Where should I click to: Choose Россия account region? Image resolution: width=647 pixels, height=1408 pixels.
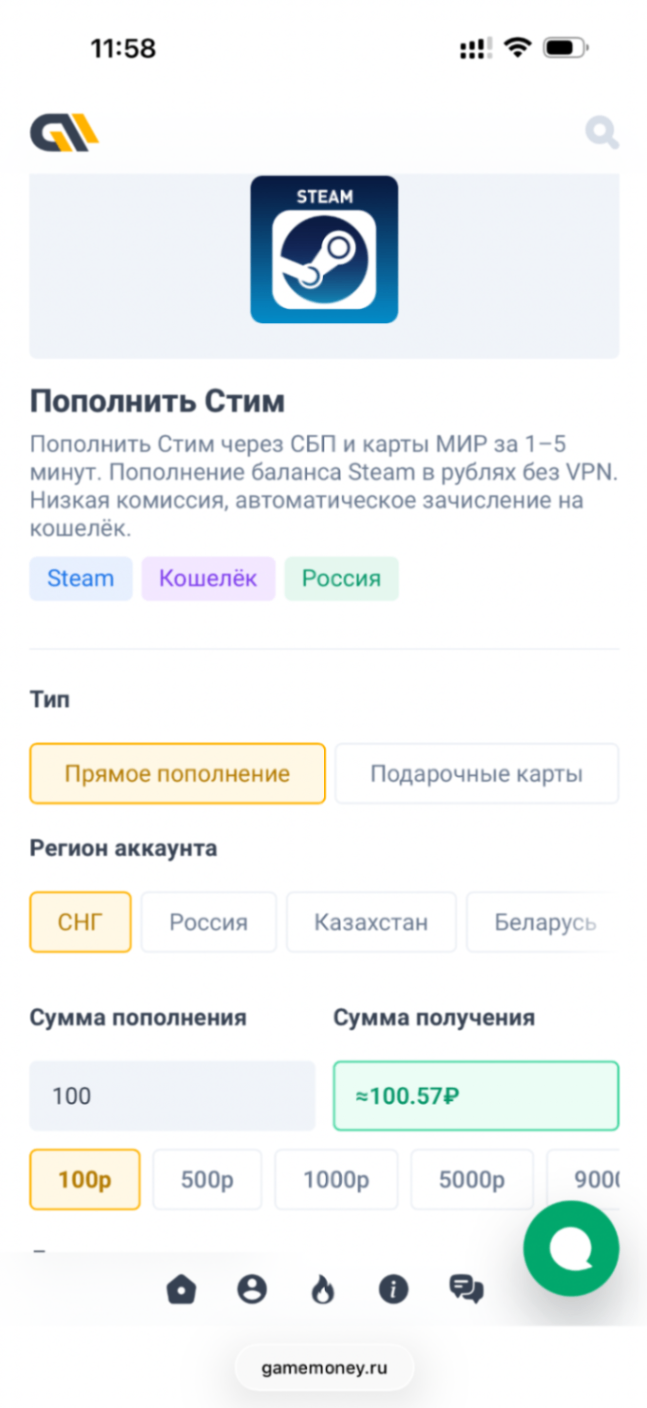click(x=208, y=922)
